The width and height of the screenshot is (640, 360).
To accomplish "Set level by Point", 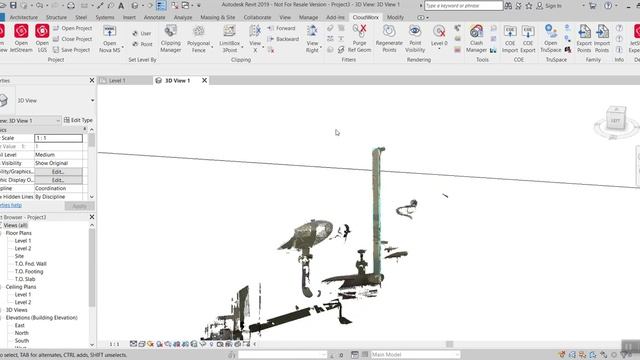I will [x=142, y=44].
